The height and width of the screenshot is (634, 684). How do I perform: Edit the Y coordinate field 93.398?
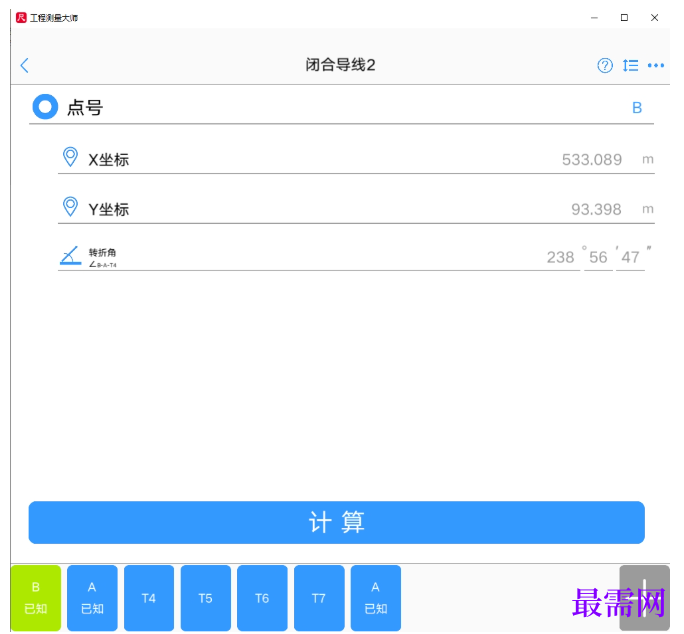click(596, 209)
